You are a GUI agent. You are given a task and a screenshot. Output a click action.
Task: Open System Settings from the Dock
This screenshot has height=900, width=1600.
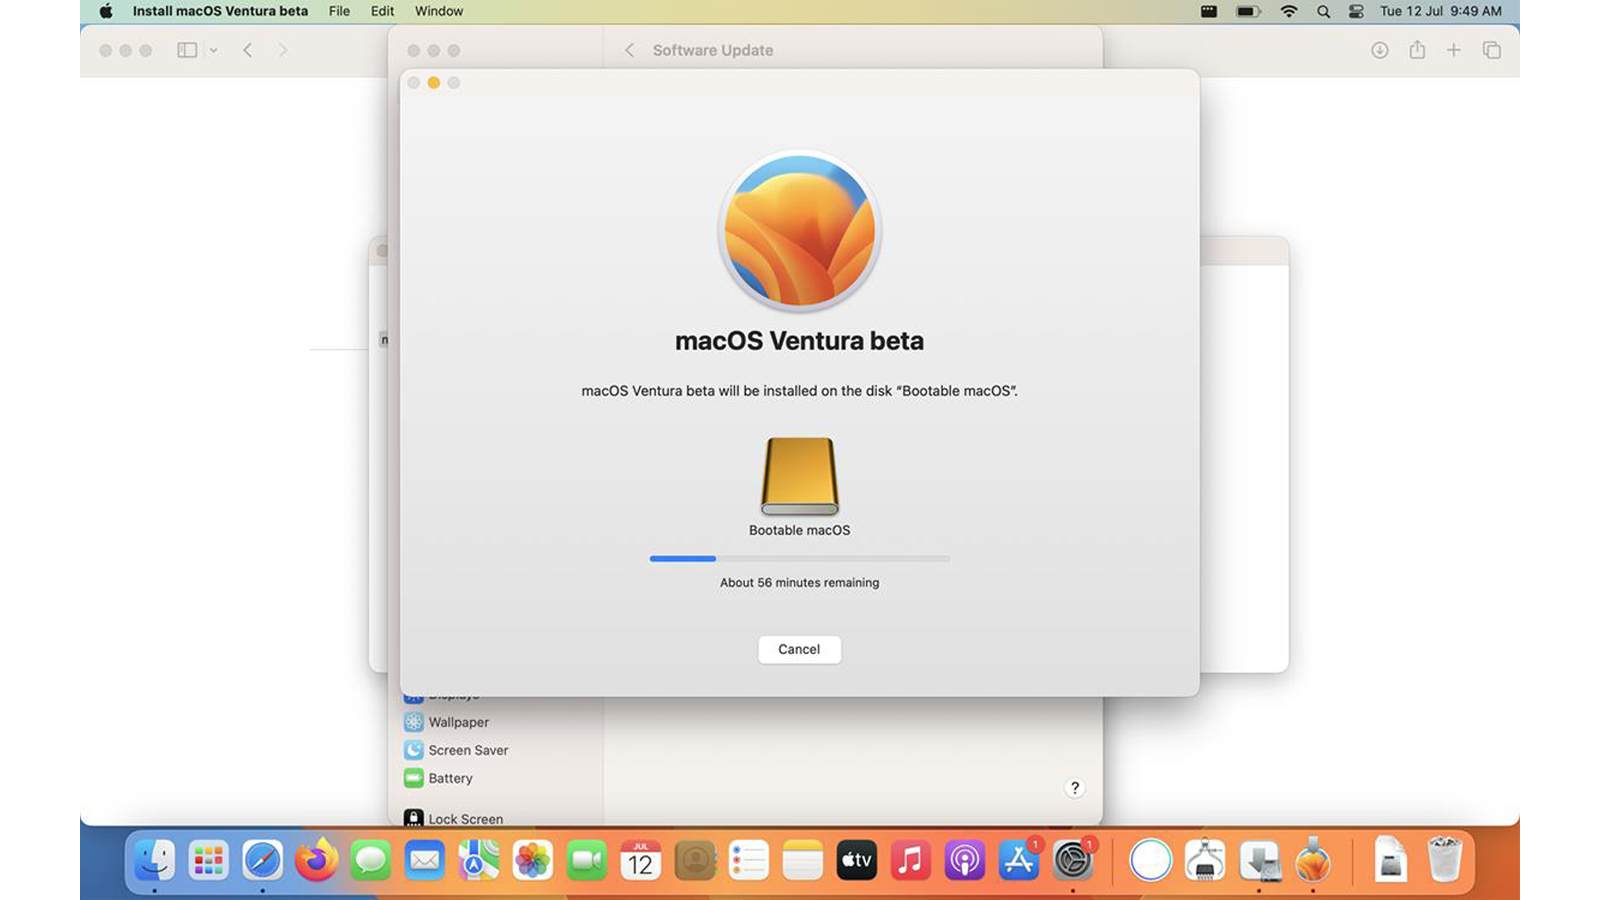[x=1073, y=860]
